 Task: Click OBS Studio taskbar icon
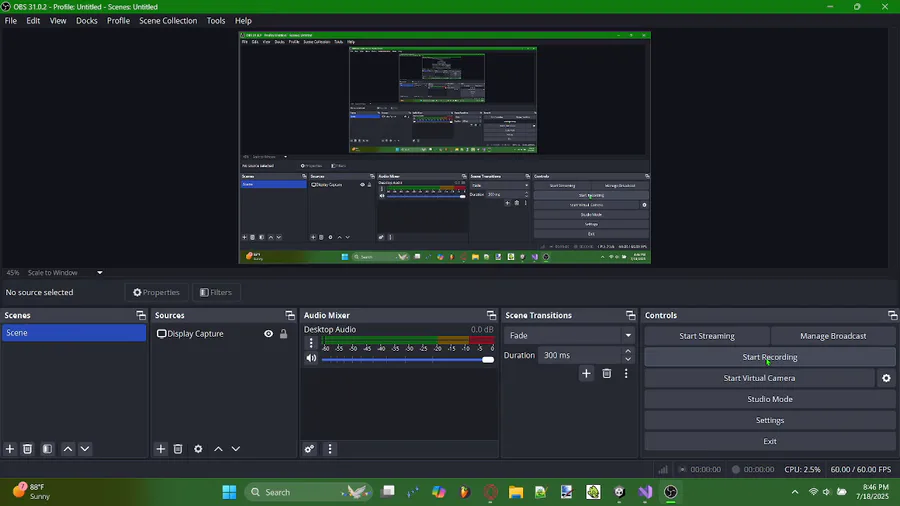point(671,492)
